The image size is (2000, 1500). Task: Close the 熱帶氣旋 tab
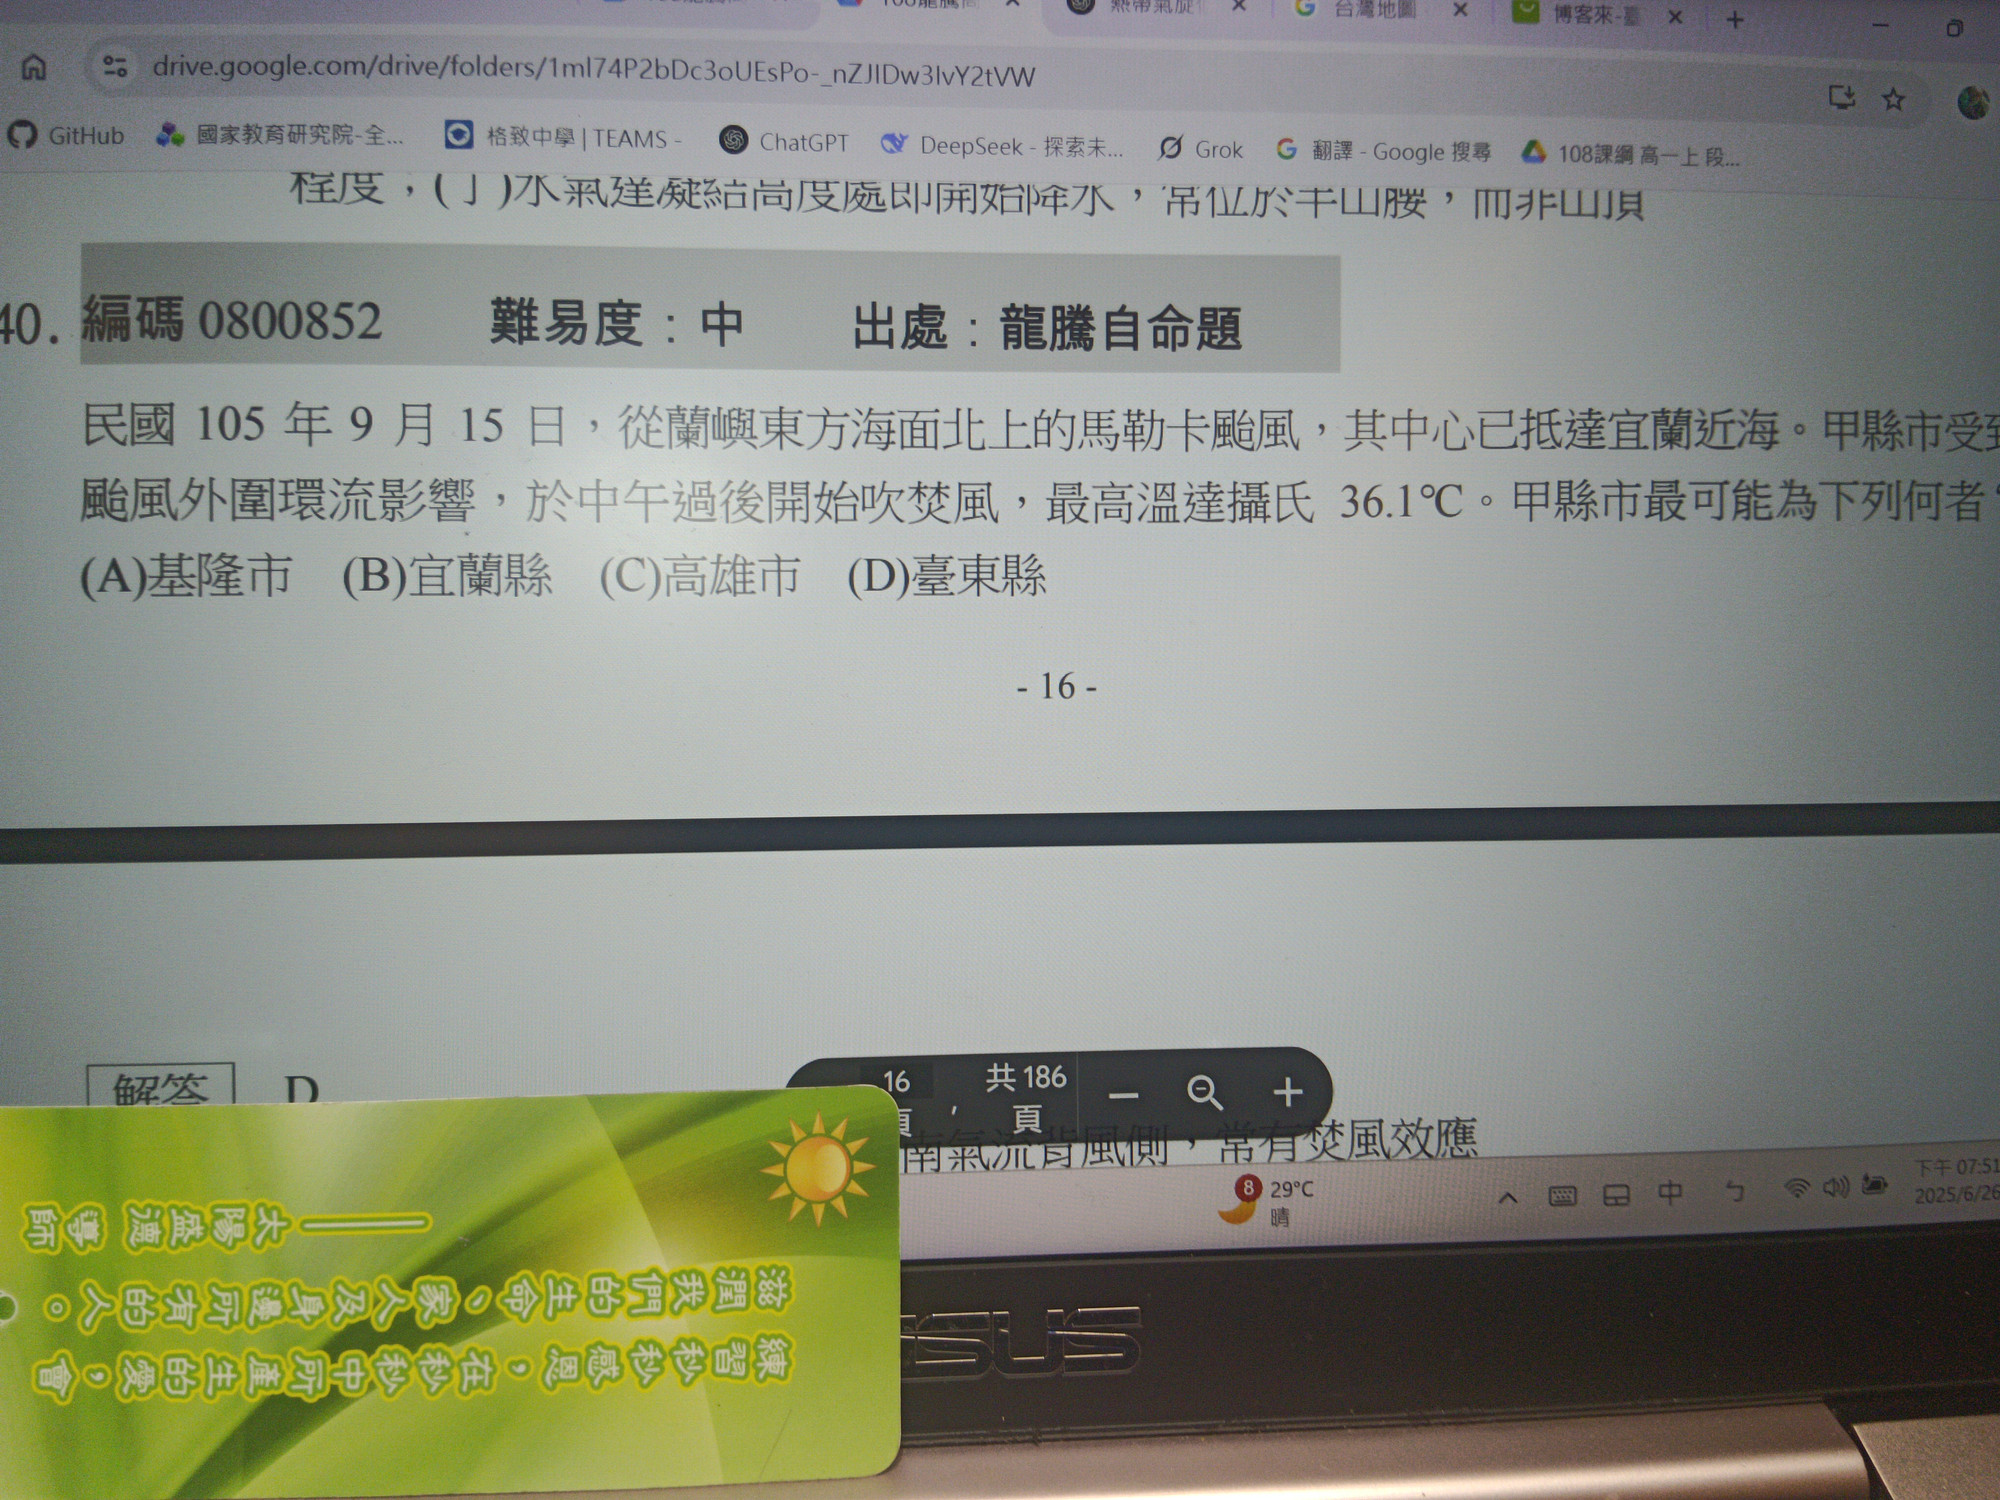click(1239, 6)
